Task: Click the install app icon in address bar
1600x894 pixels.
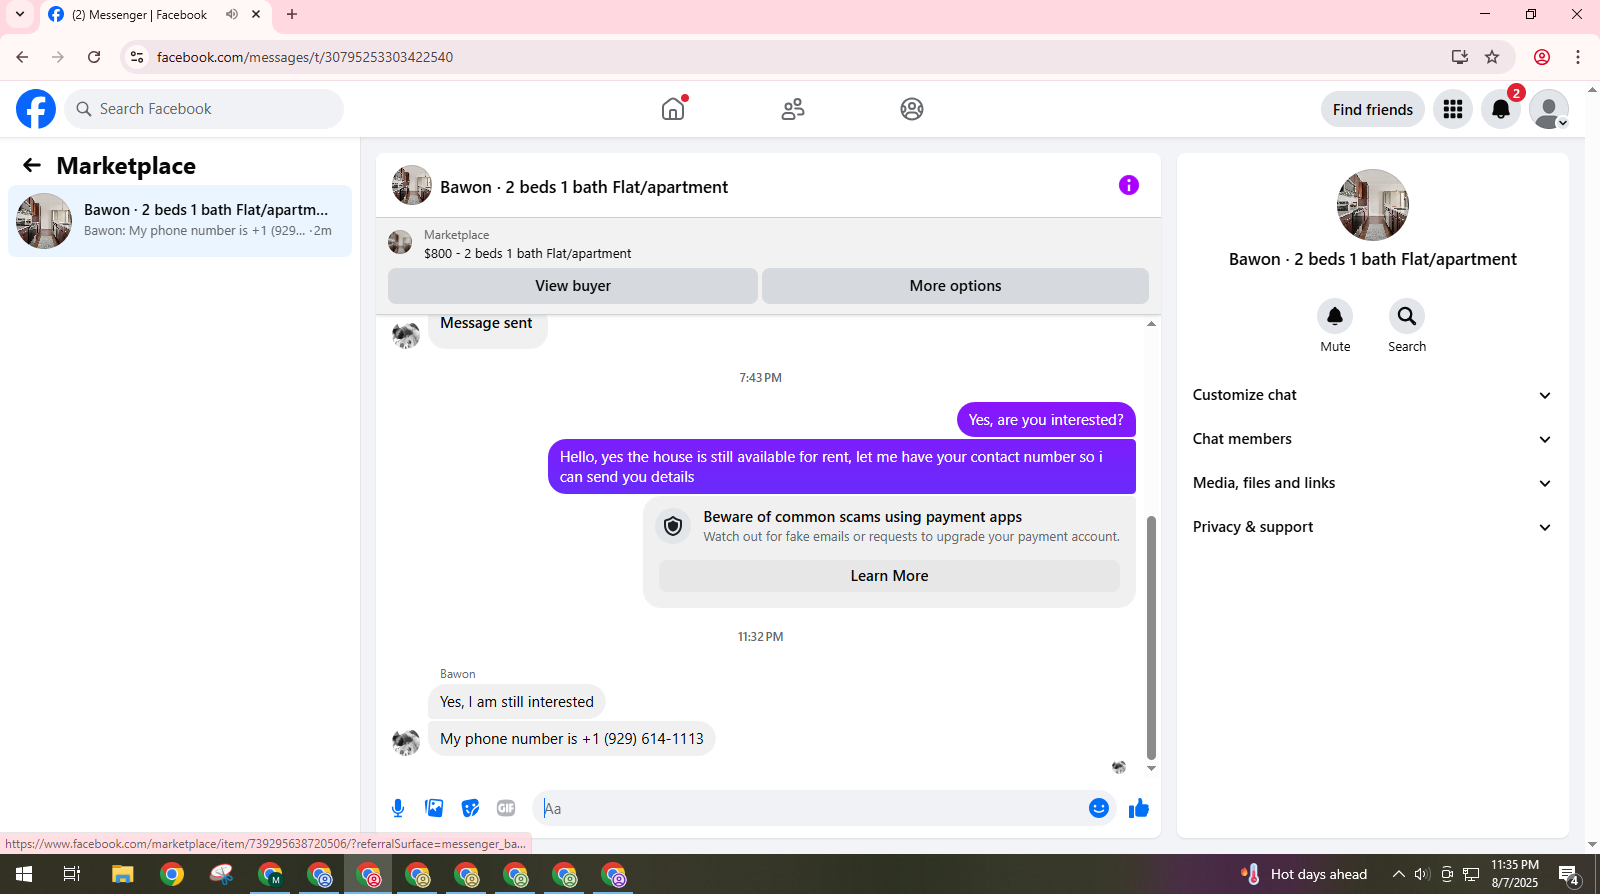Action: click(1460, 57)
